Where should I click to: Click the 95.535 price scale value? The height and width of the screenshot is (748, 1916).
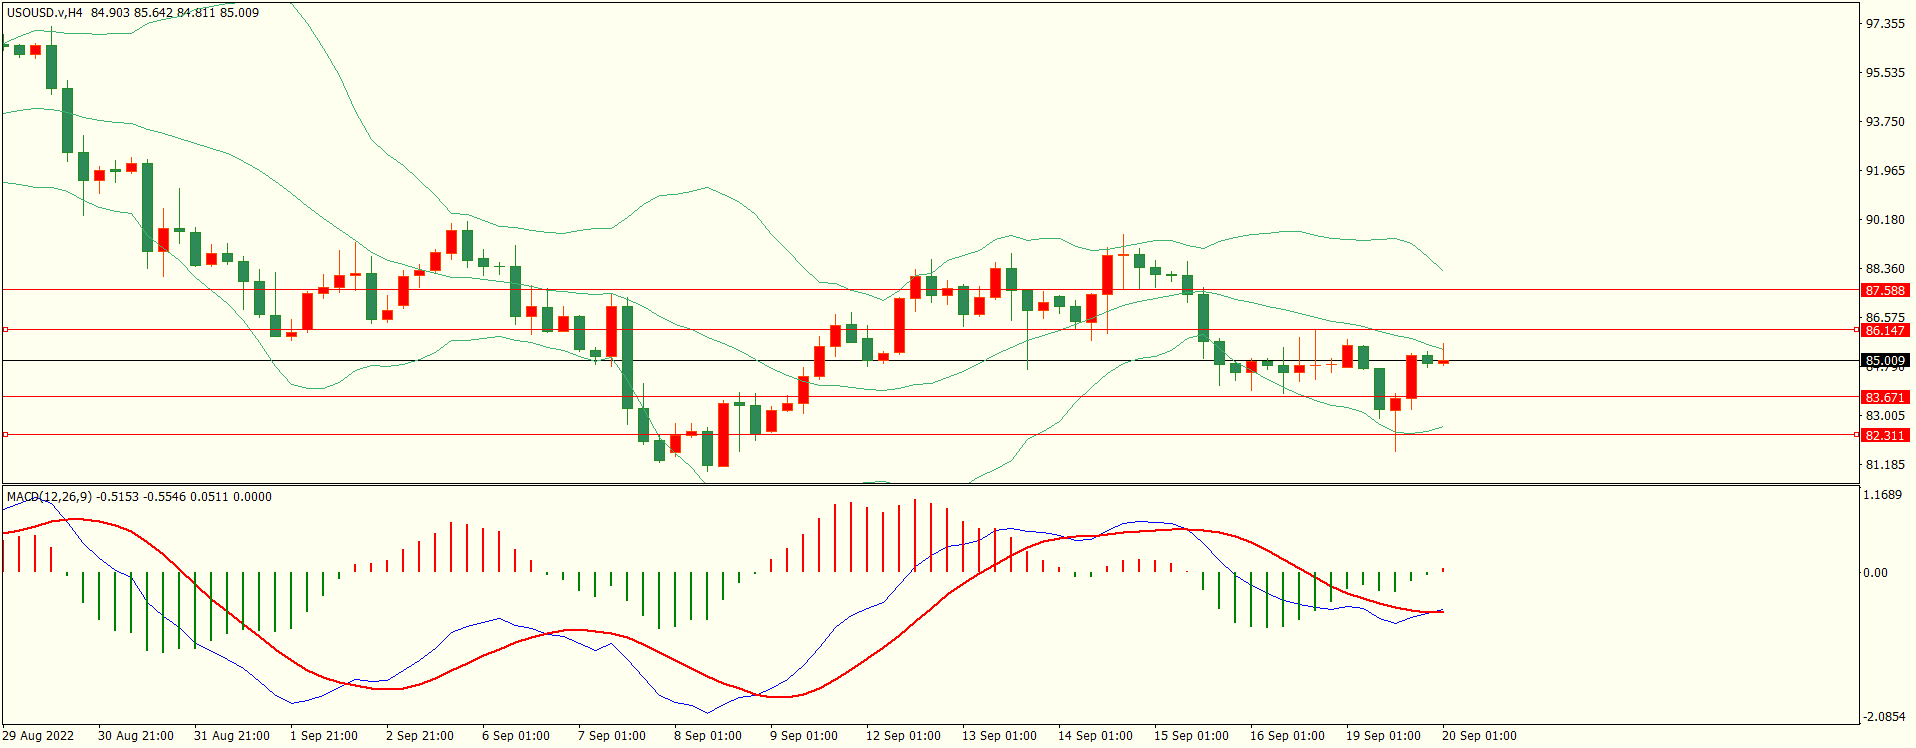tap(1885, 72)
